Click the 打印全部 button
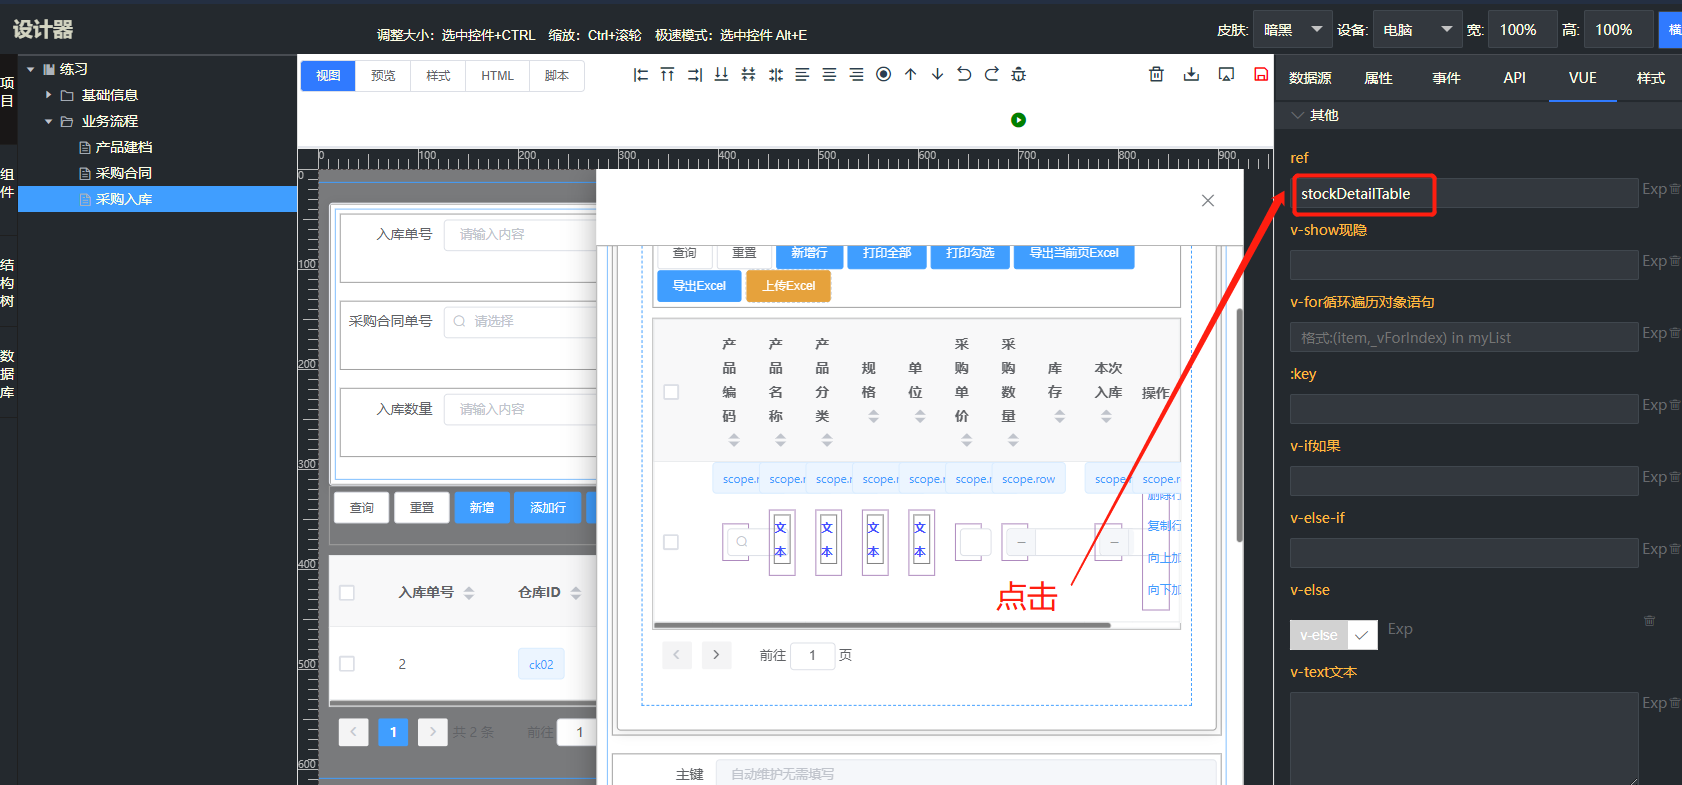The width and height of the screenshot is (1682, 785). (x=887, y=255)
